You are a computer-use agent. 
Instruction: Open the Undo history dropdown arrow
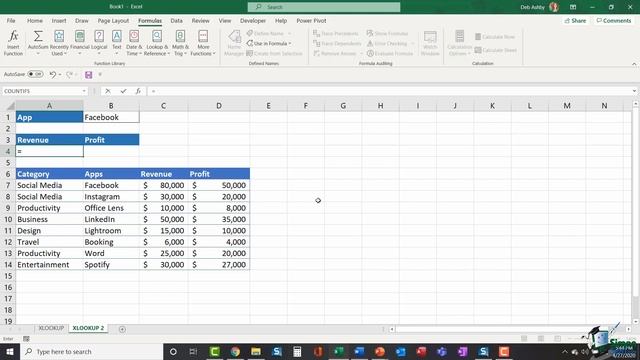coord(60,75)
